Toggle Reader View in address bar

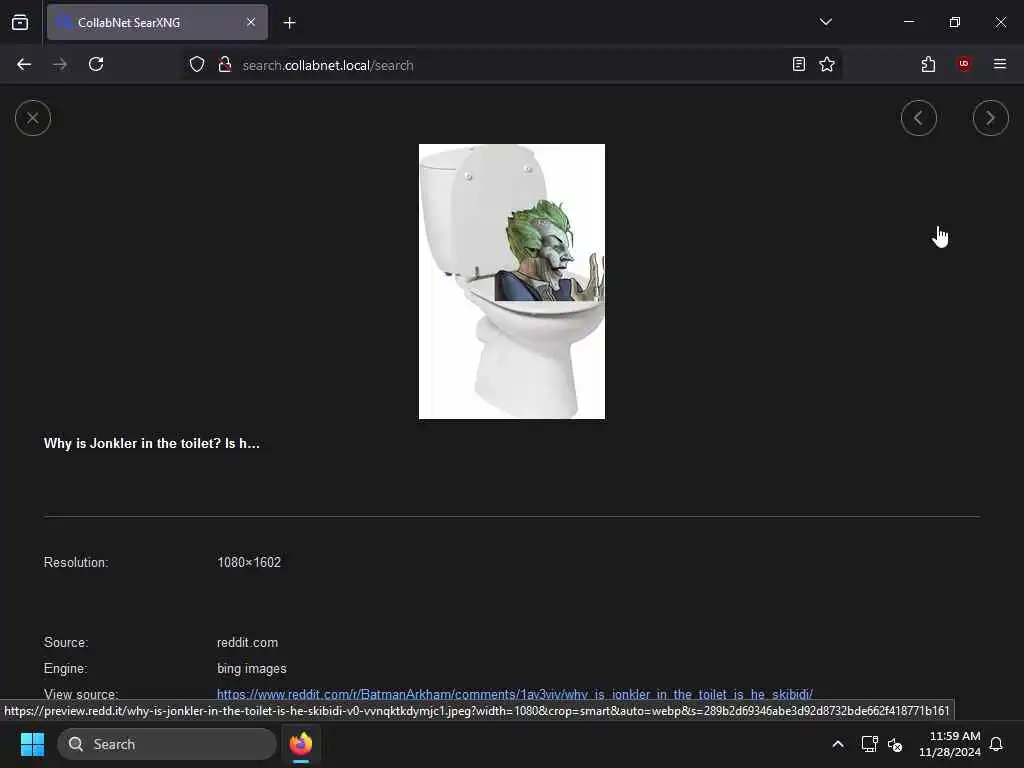pyautogui.click(x=799, y=64)
